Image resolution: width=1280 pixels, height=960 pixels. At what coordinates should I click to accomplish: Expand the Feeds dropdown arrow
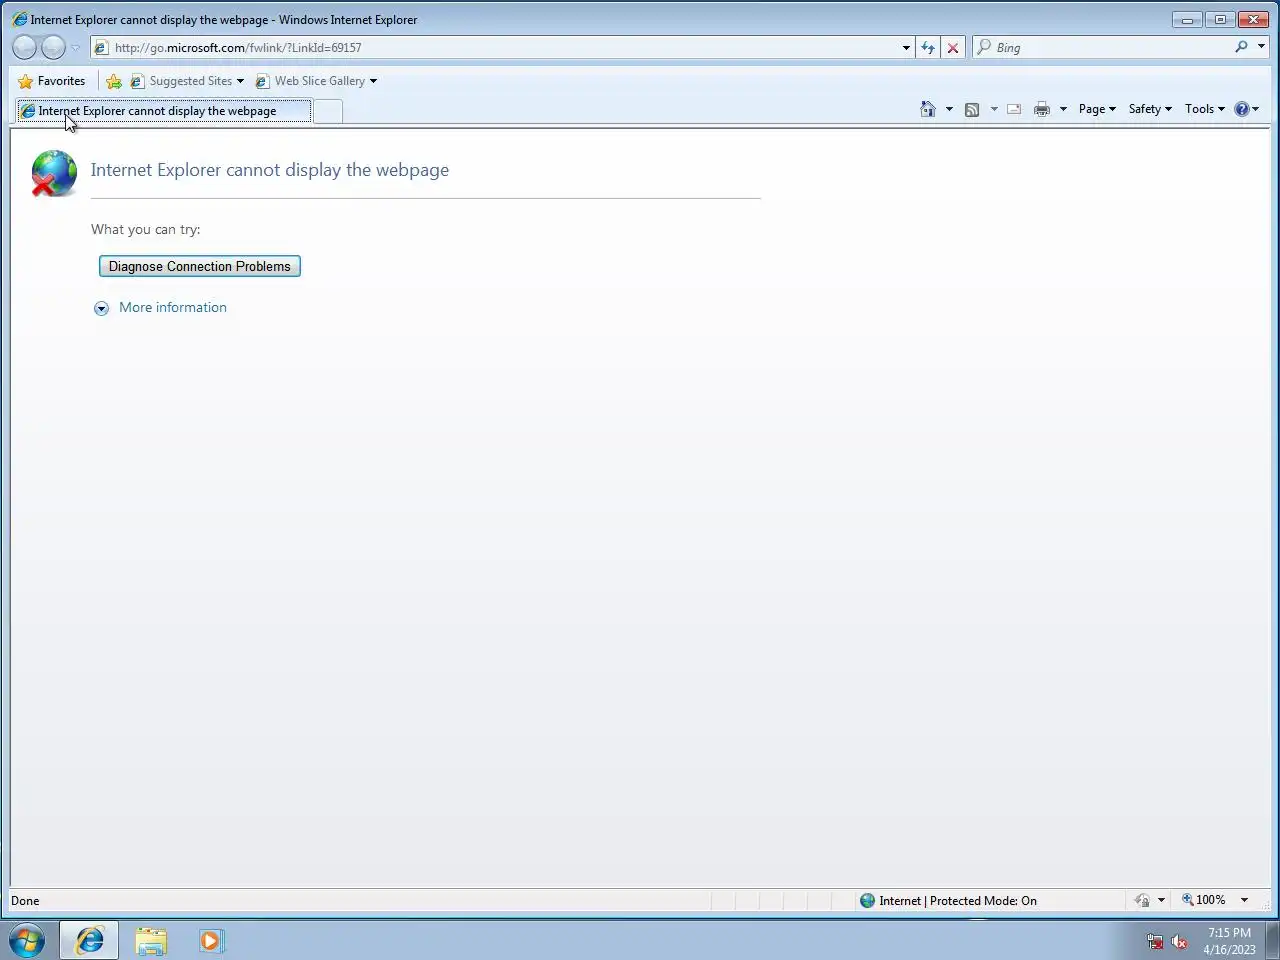pyautogui.click(x=994, y=109)
